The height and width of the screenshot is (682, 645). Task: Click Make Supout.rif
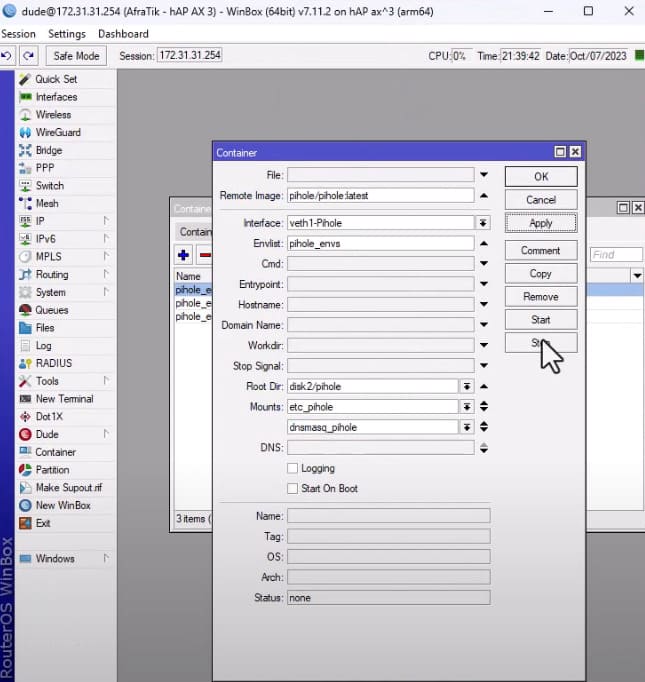(x=69, y=488)
